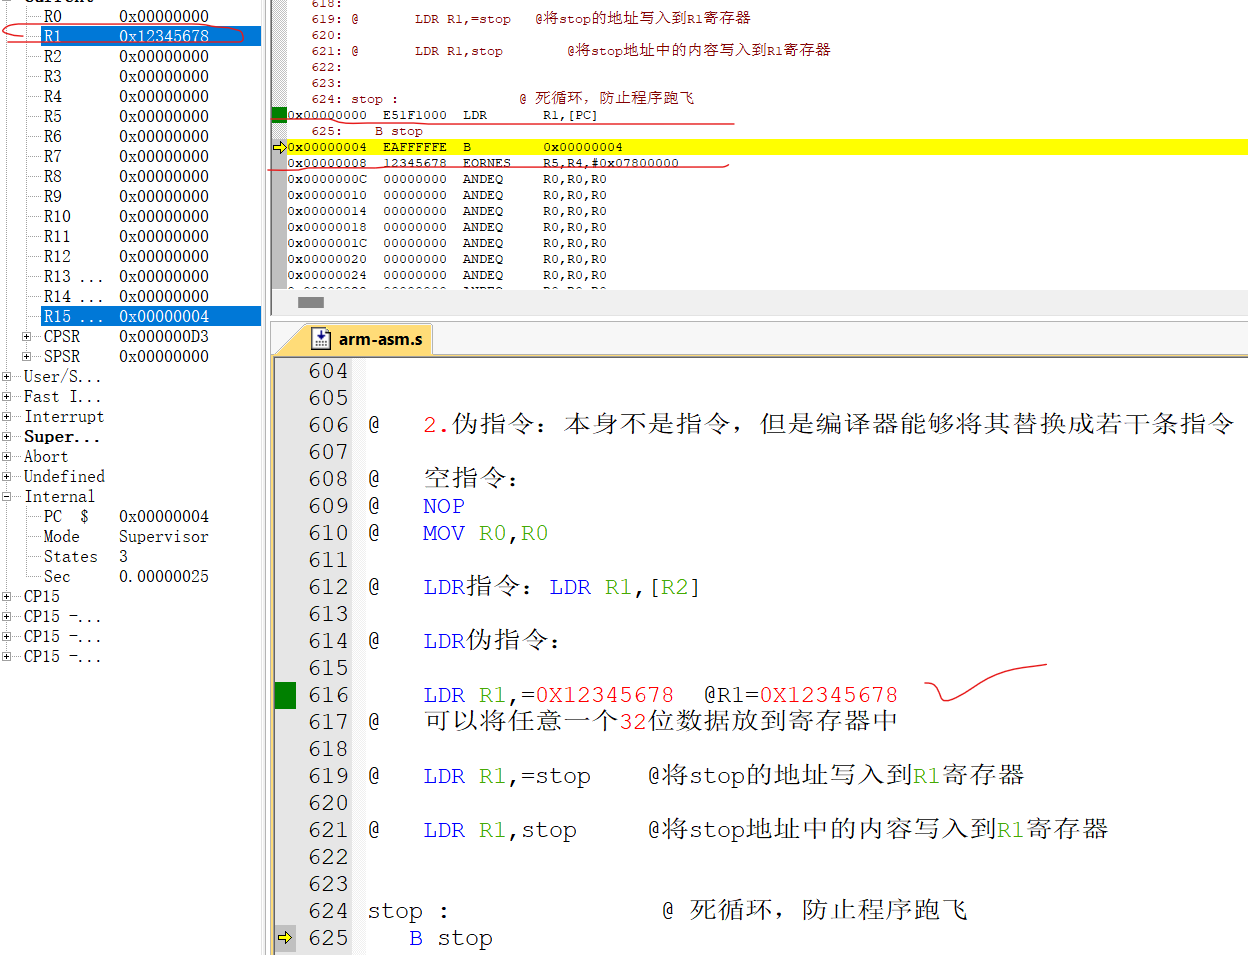
Task: Select the R11 register row
Action: pyautogui.click(x=150, y=236)
